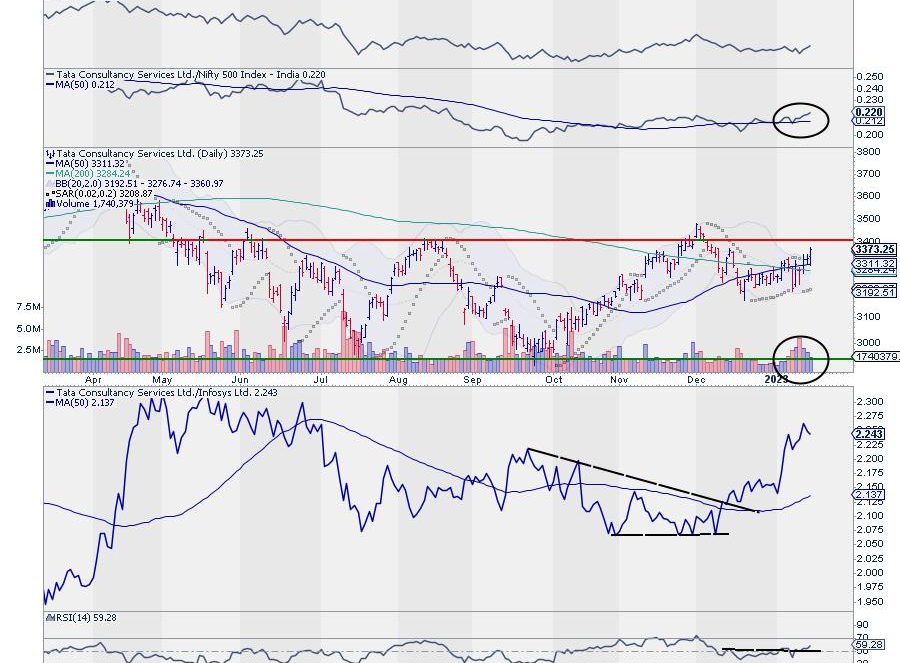Select the 'May' month label on time axis
The width and height of the screenshot is (900, 663).
[162, 379]
